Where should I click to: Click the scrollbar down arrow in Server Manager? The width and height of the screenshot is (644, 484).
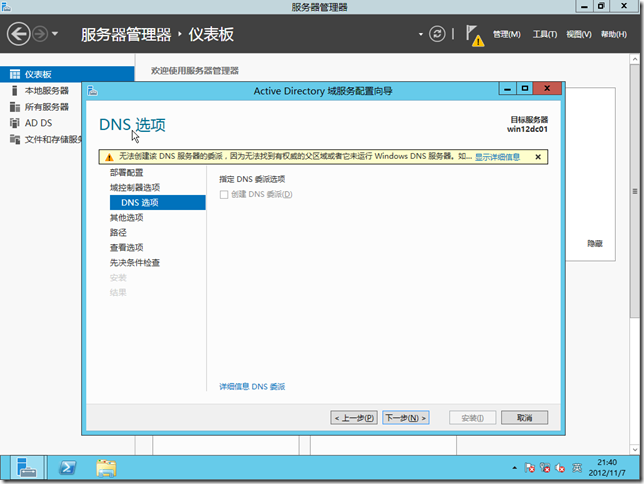point(635,450)
